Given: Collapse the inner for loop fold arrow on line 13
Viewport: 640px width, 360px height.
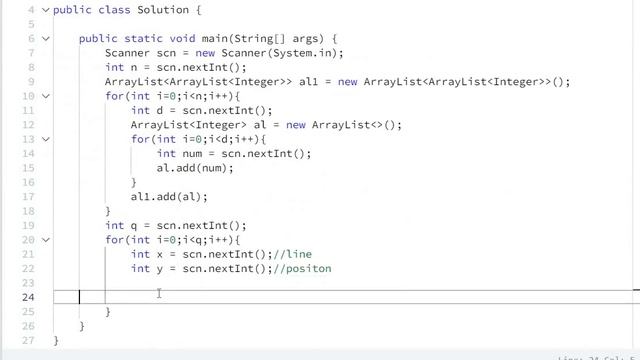Looking at the screenshot, I should pyautogui.click(x=46, y=139).
